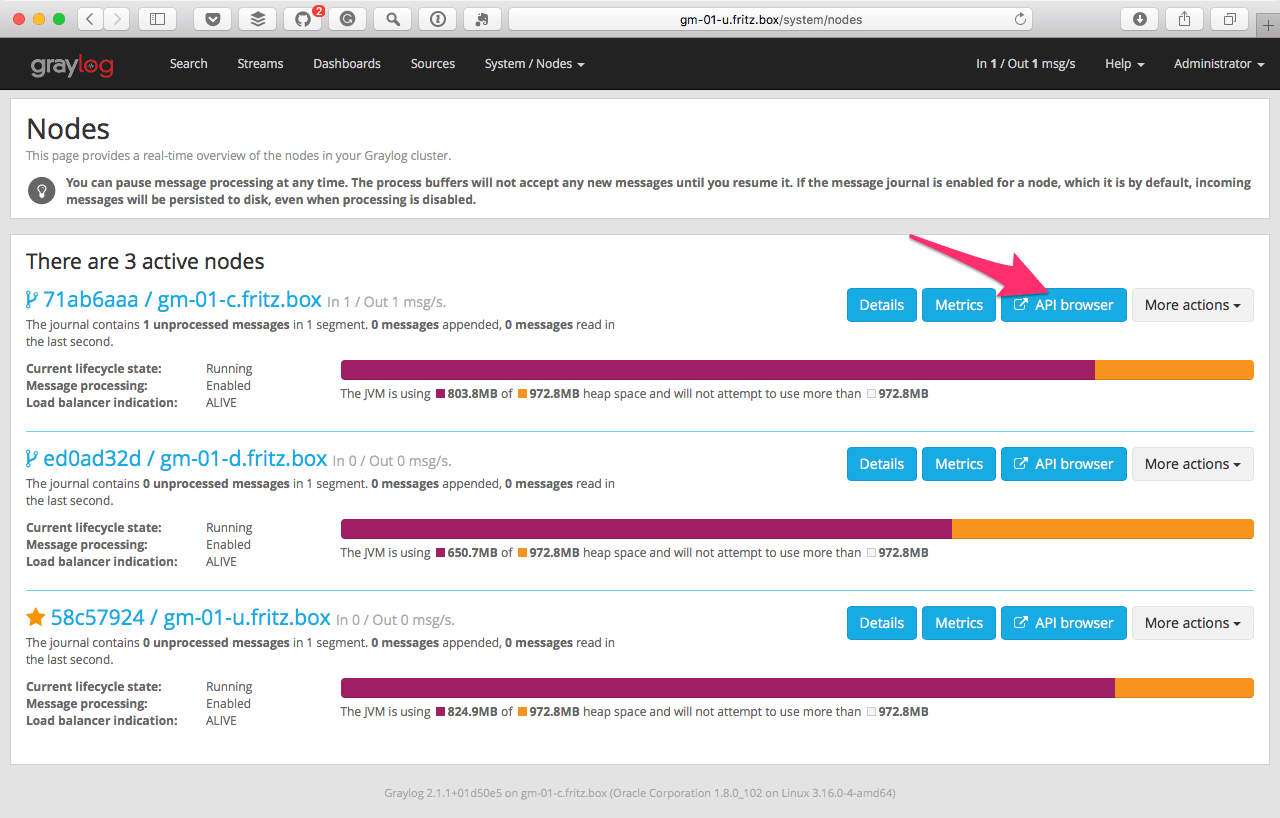1280x818 pixels.
Task: Click the Safari share icon
Action: click(1185, 19)
